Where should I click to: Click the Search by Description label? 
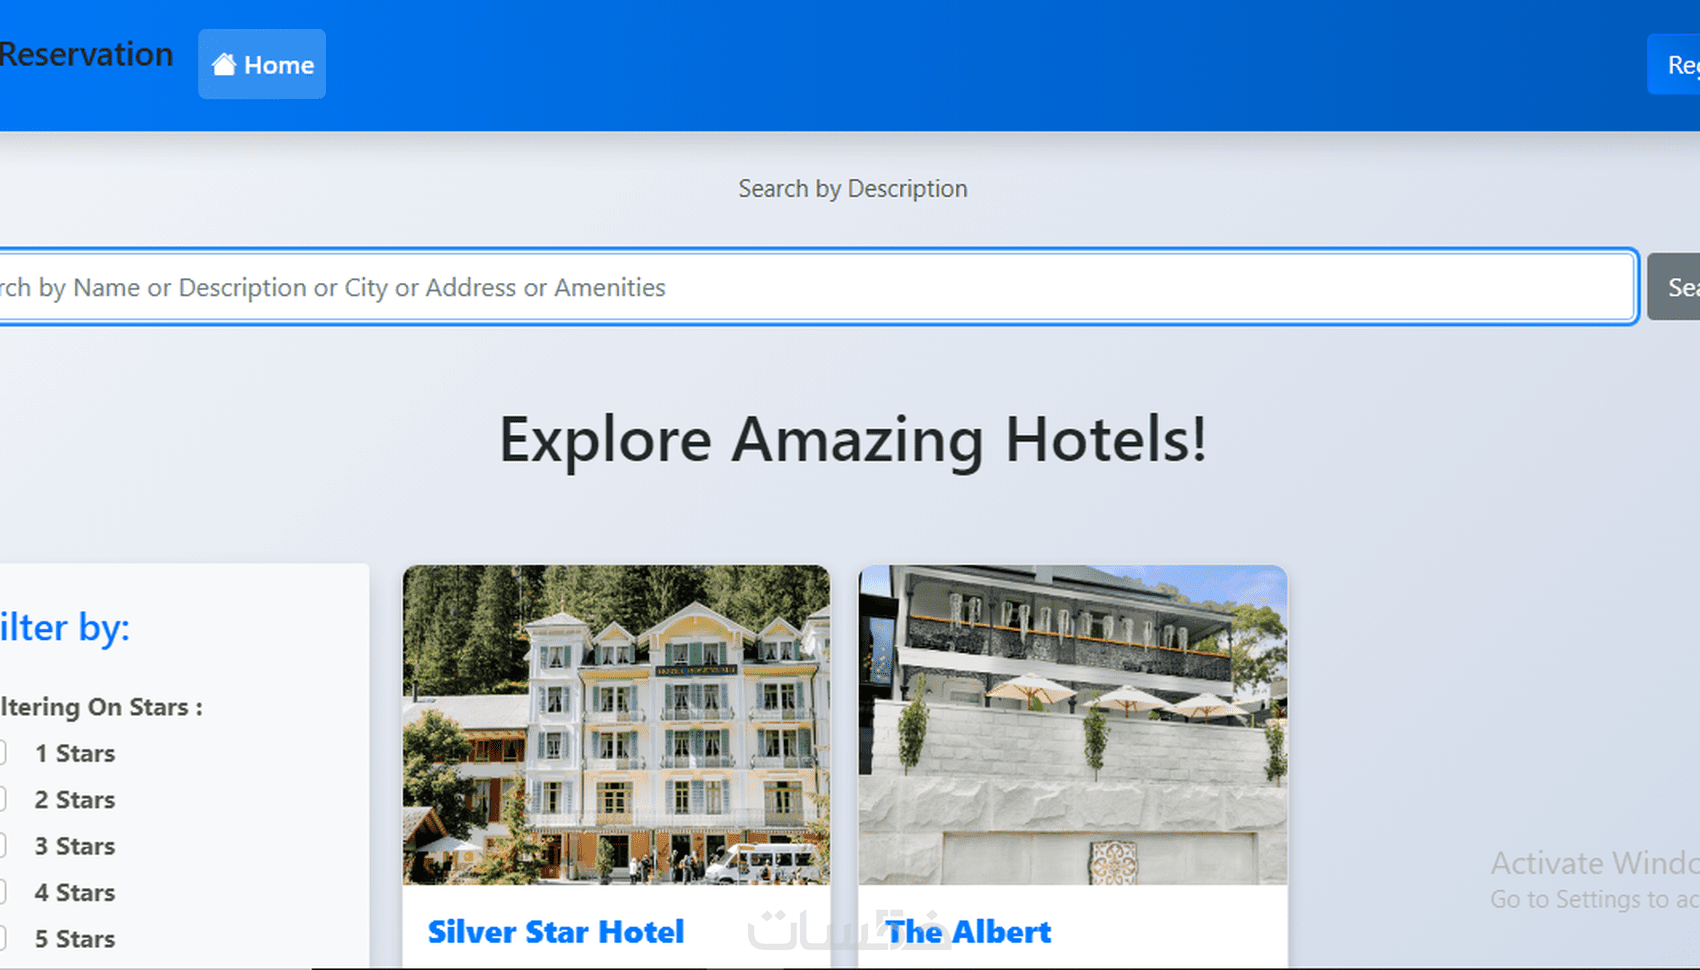pos(853,189)
